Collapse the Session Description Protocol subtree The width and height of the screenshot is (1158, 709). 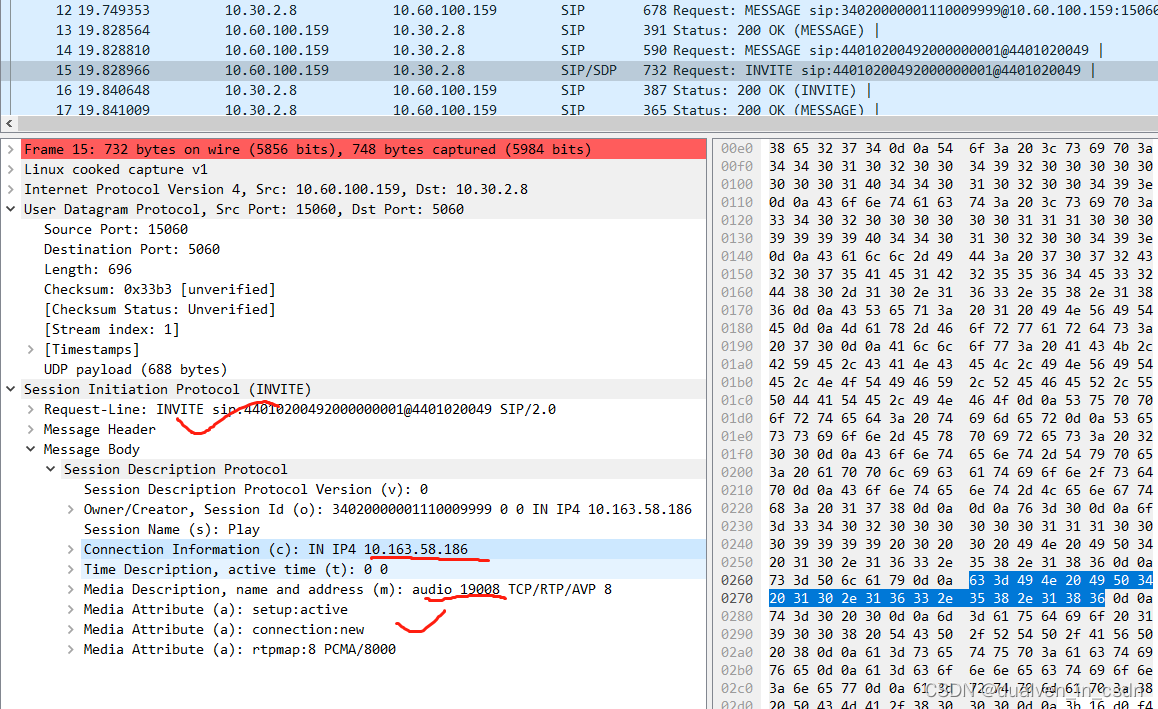[50, 469]
